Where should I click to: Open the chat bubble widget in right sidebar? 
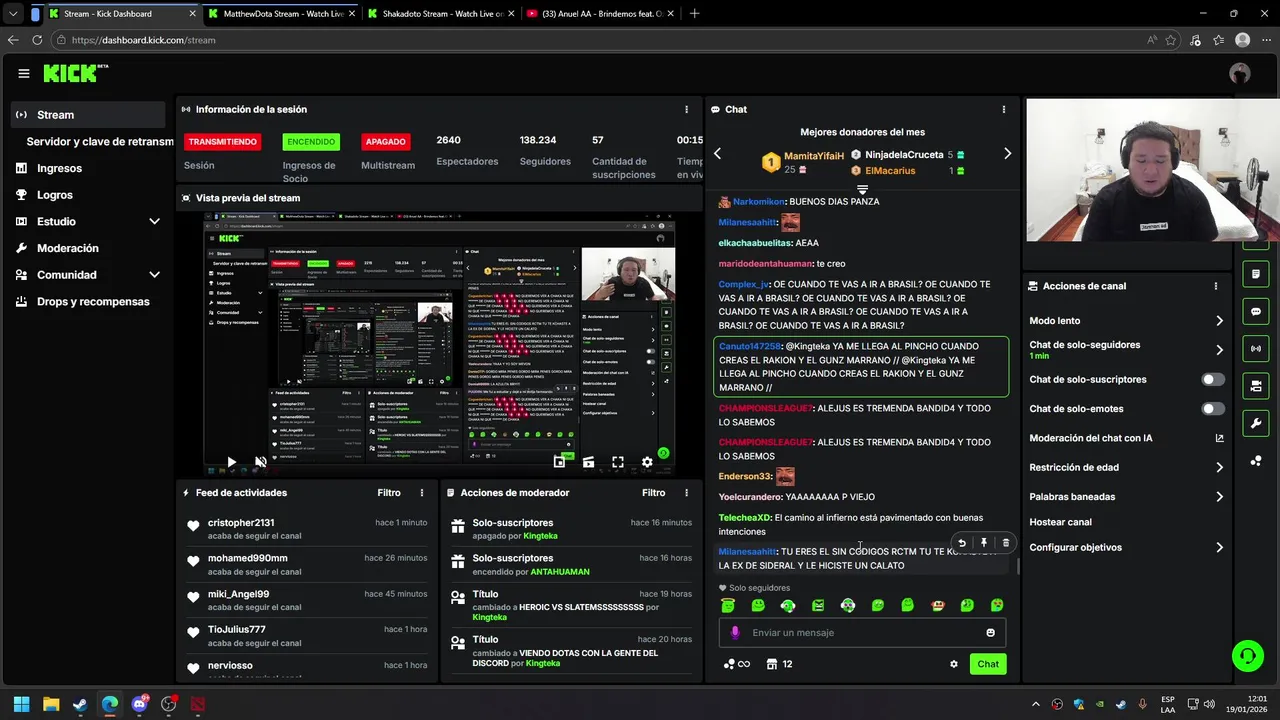(x=1256, y=312)
